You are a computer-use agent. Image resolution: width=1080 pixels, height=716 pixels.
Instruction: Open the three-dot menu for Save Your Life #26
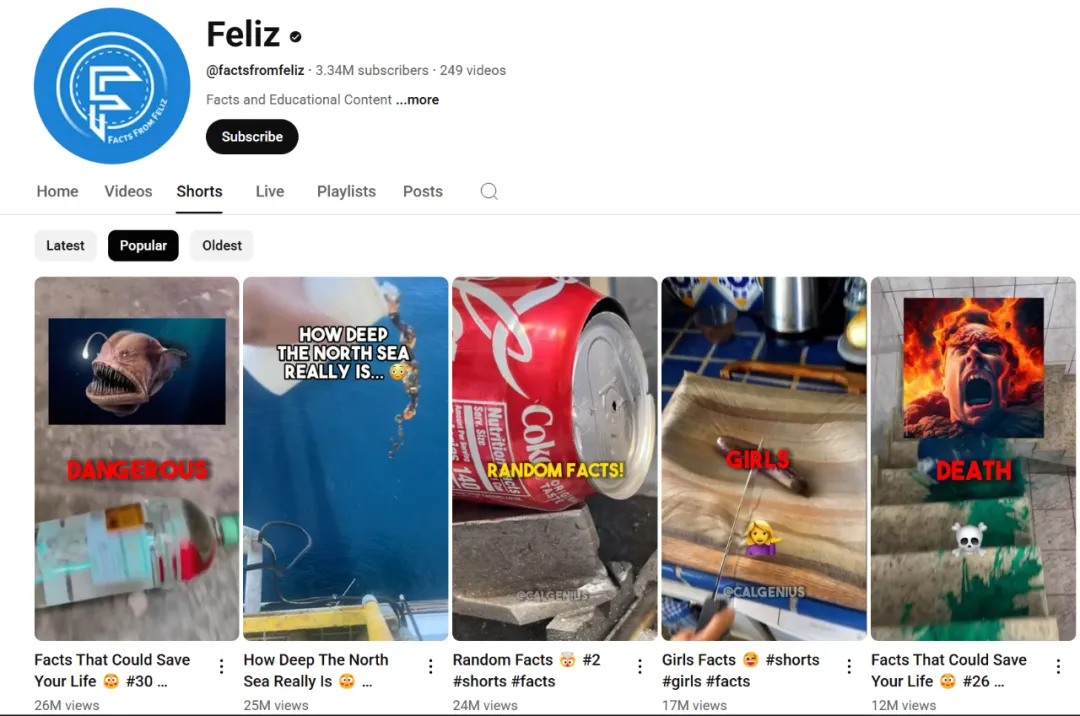click(x=1059, y=666)
